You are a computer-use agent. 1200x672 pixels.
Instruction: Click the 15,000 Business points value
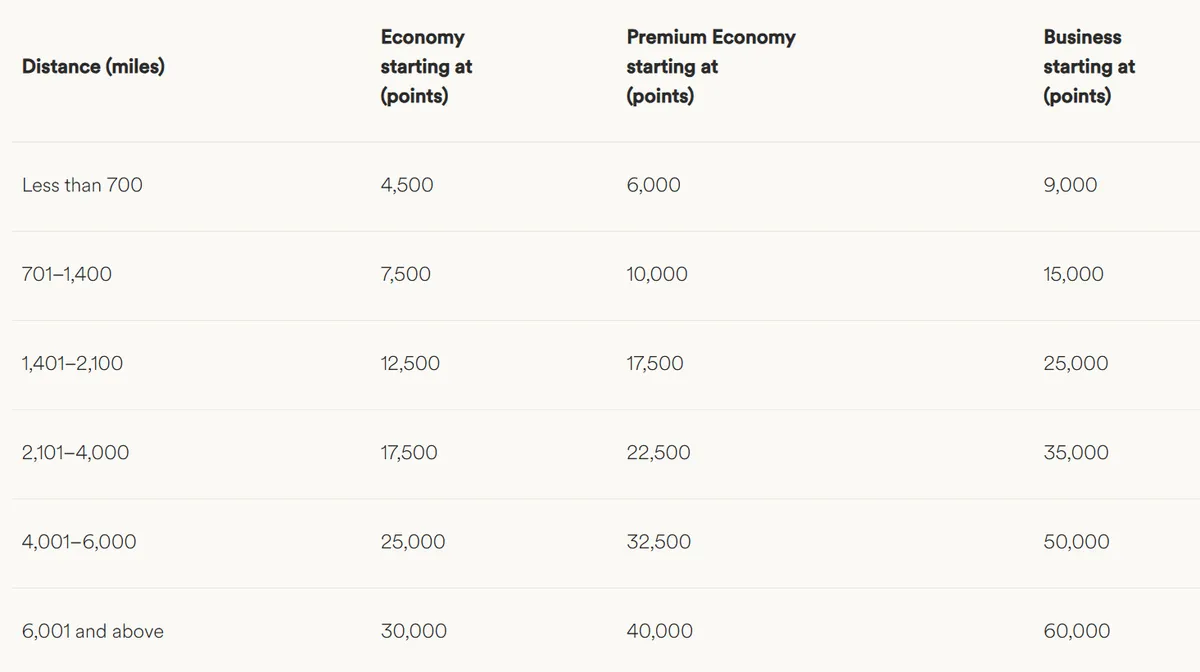(x=1073, y=274)
